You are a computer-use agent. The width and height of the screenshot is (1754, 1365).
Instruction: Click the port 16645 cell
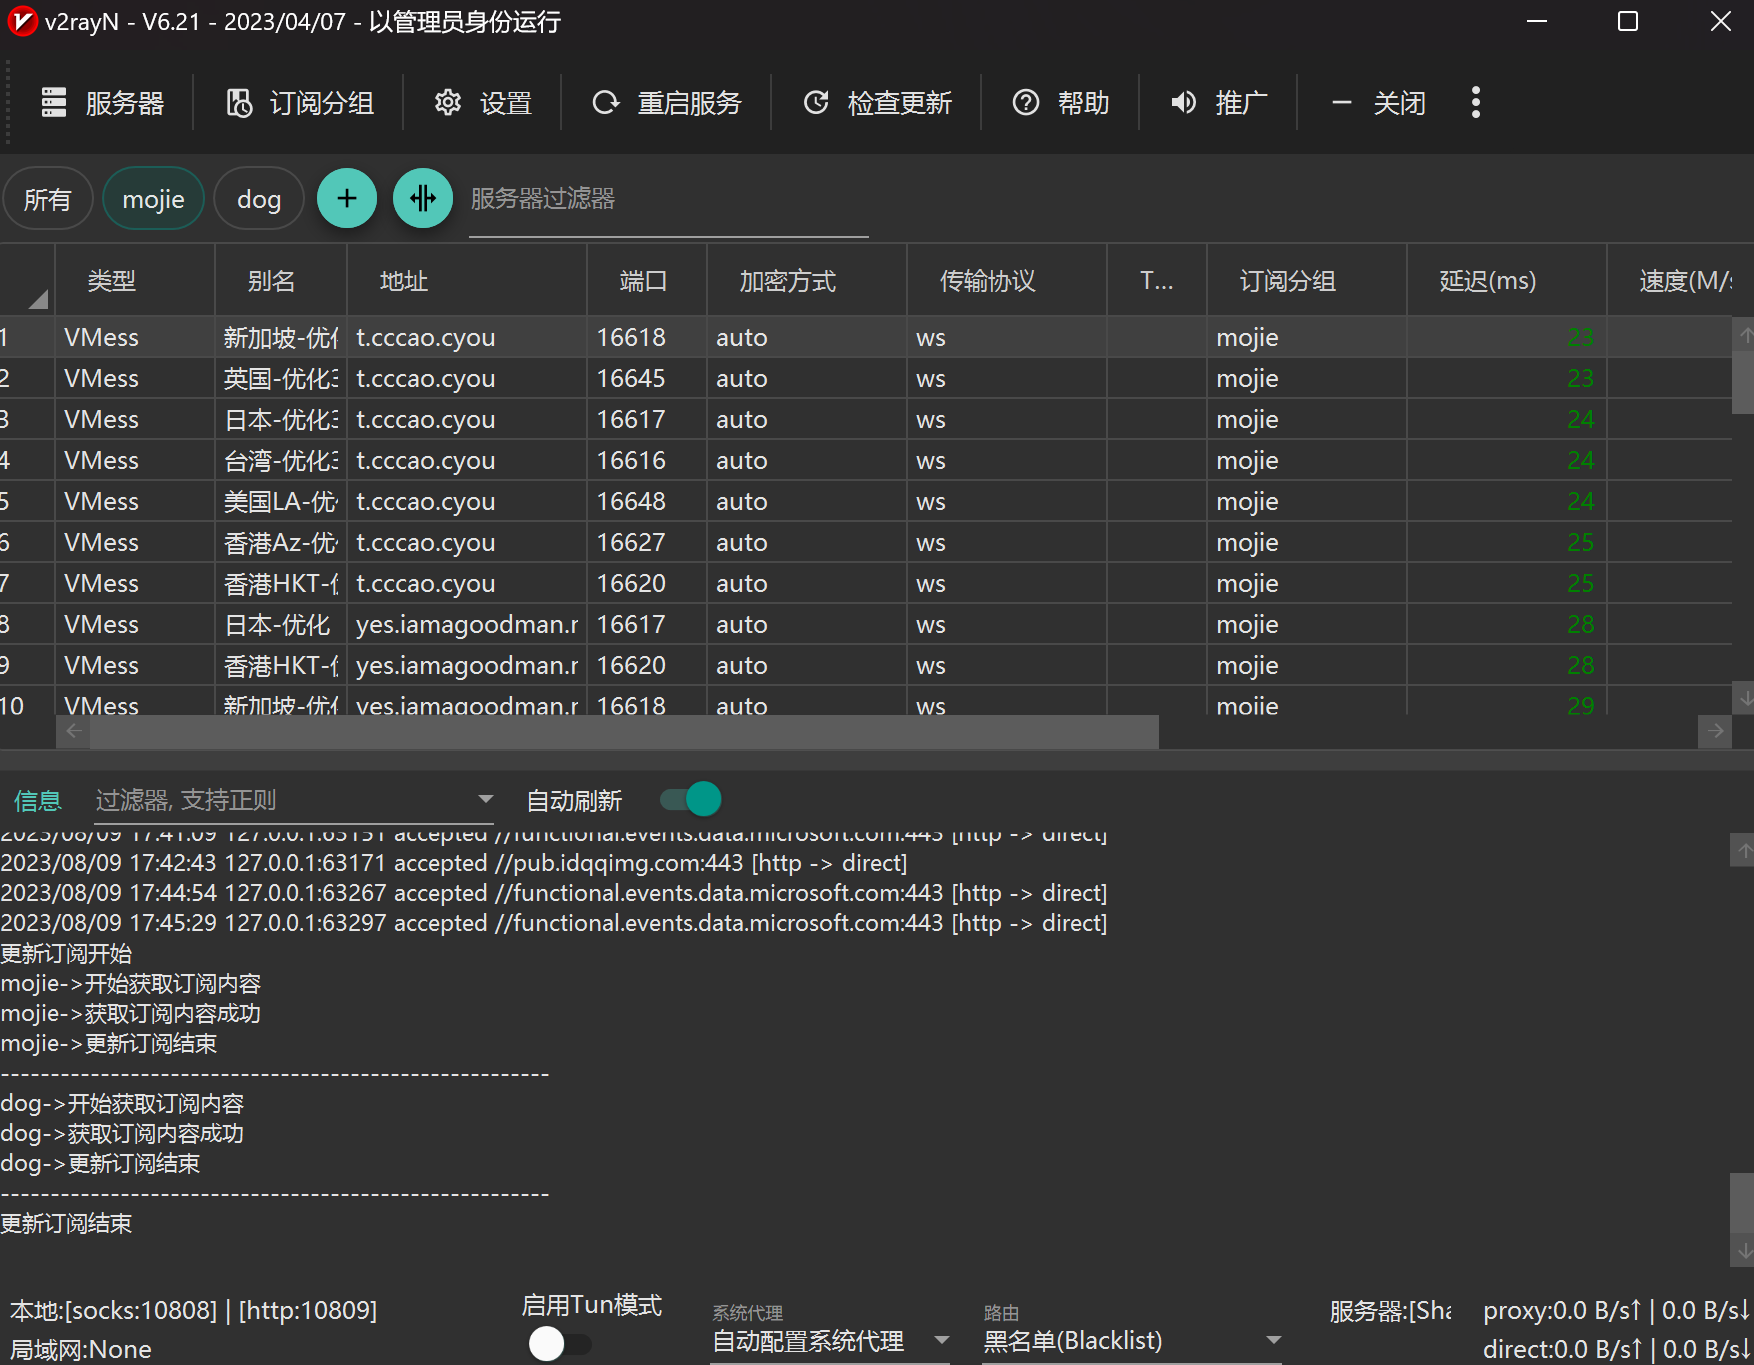pos(647,378)
